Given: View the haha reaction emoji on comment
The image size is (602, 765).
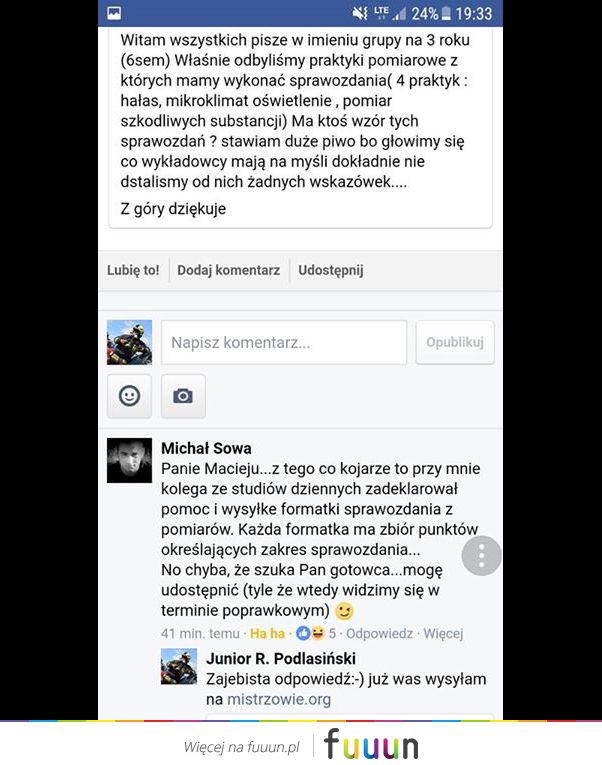Looking at the screenshot, I should coord(318,633).
